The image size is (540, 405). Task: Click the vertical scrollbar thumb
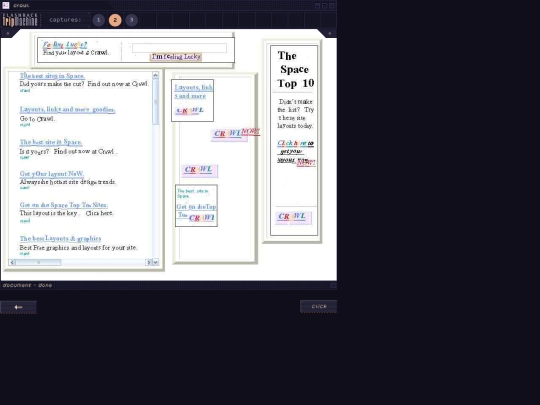[x=155, y=102]
